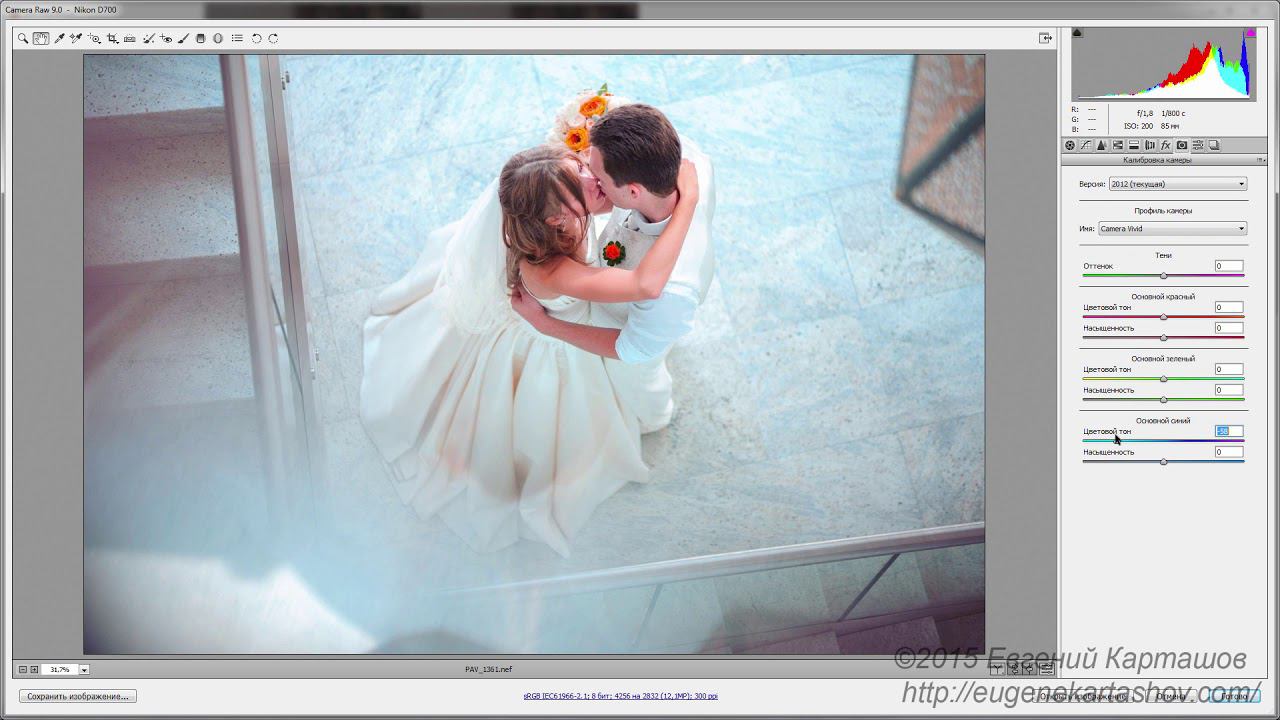This screenshot has width=1280, height=720.
Task: Toggle highlight clipping warning in histogram
Action: 1250,33
